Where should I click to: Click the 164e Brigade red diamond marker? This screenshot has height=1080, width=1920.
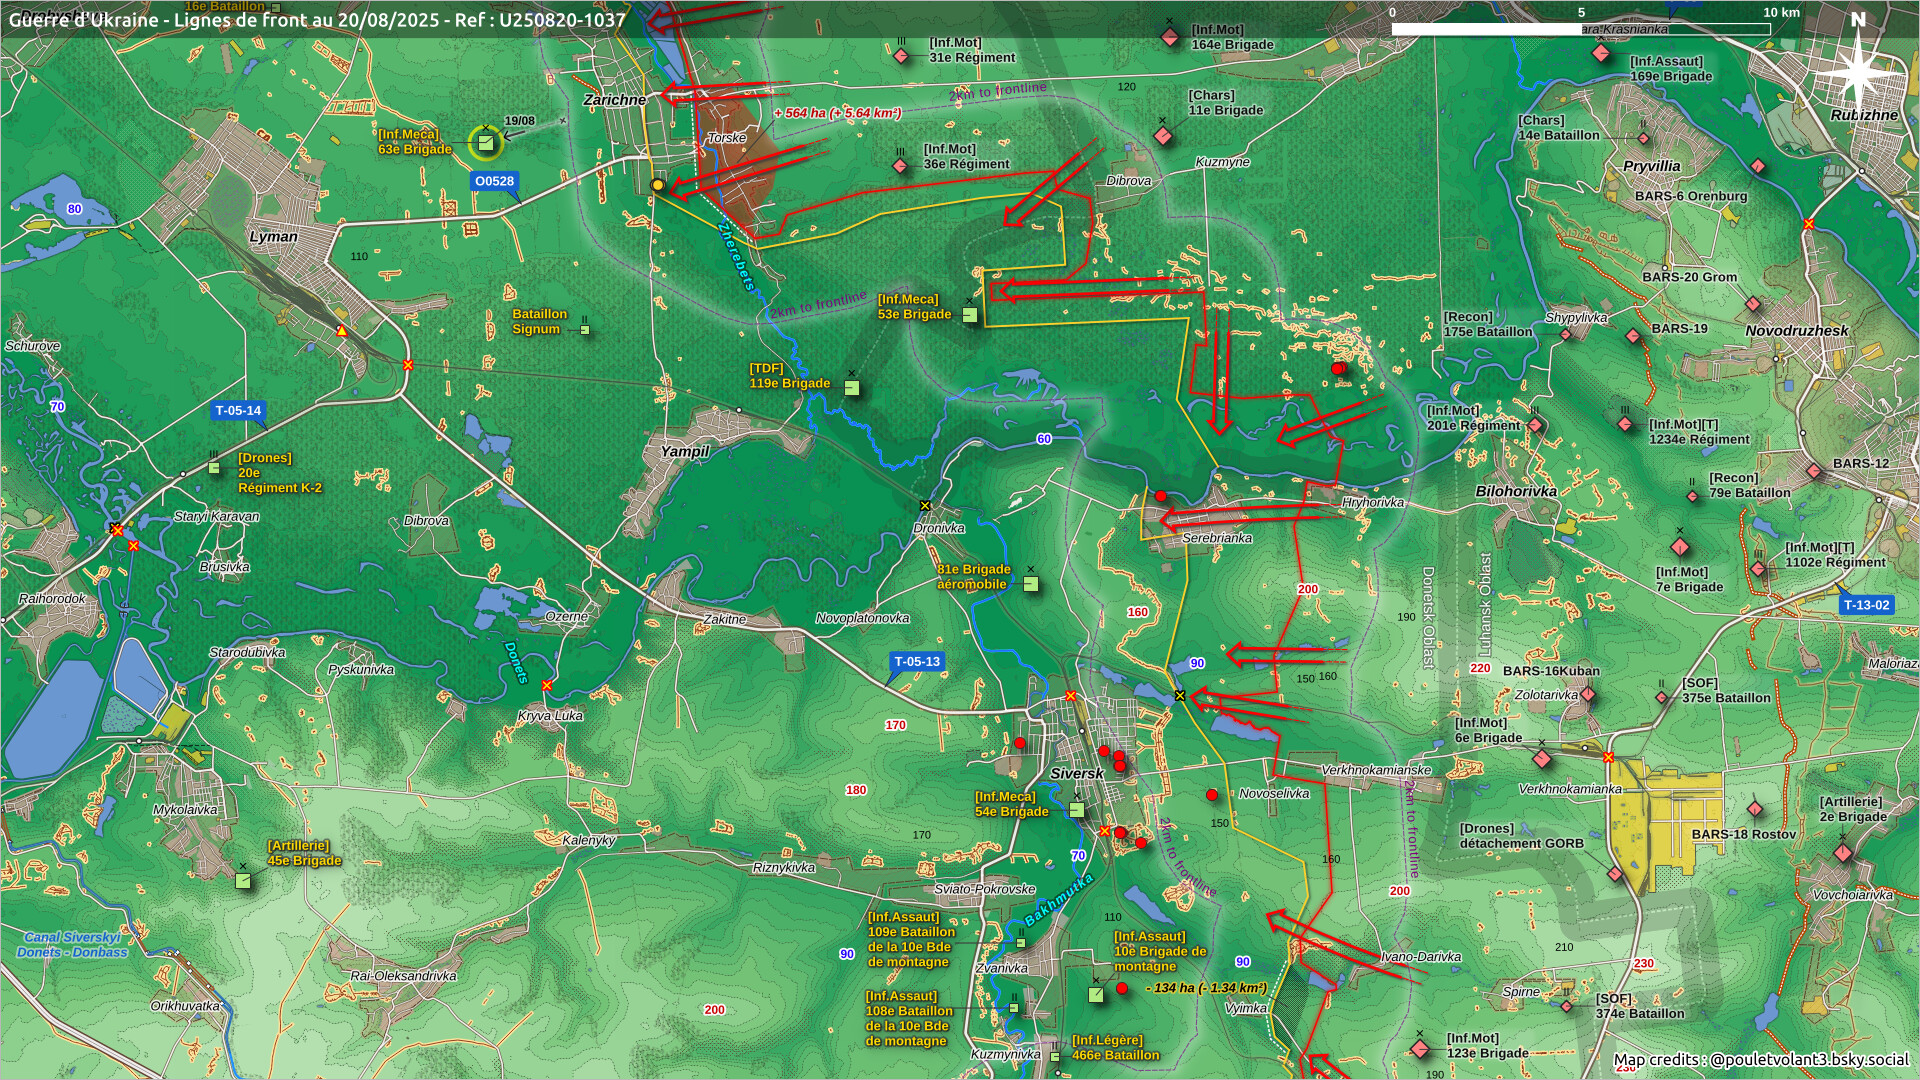click(x=1170, y=38)
